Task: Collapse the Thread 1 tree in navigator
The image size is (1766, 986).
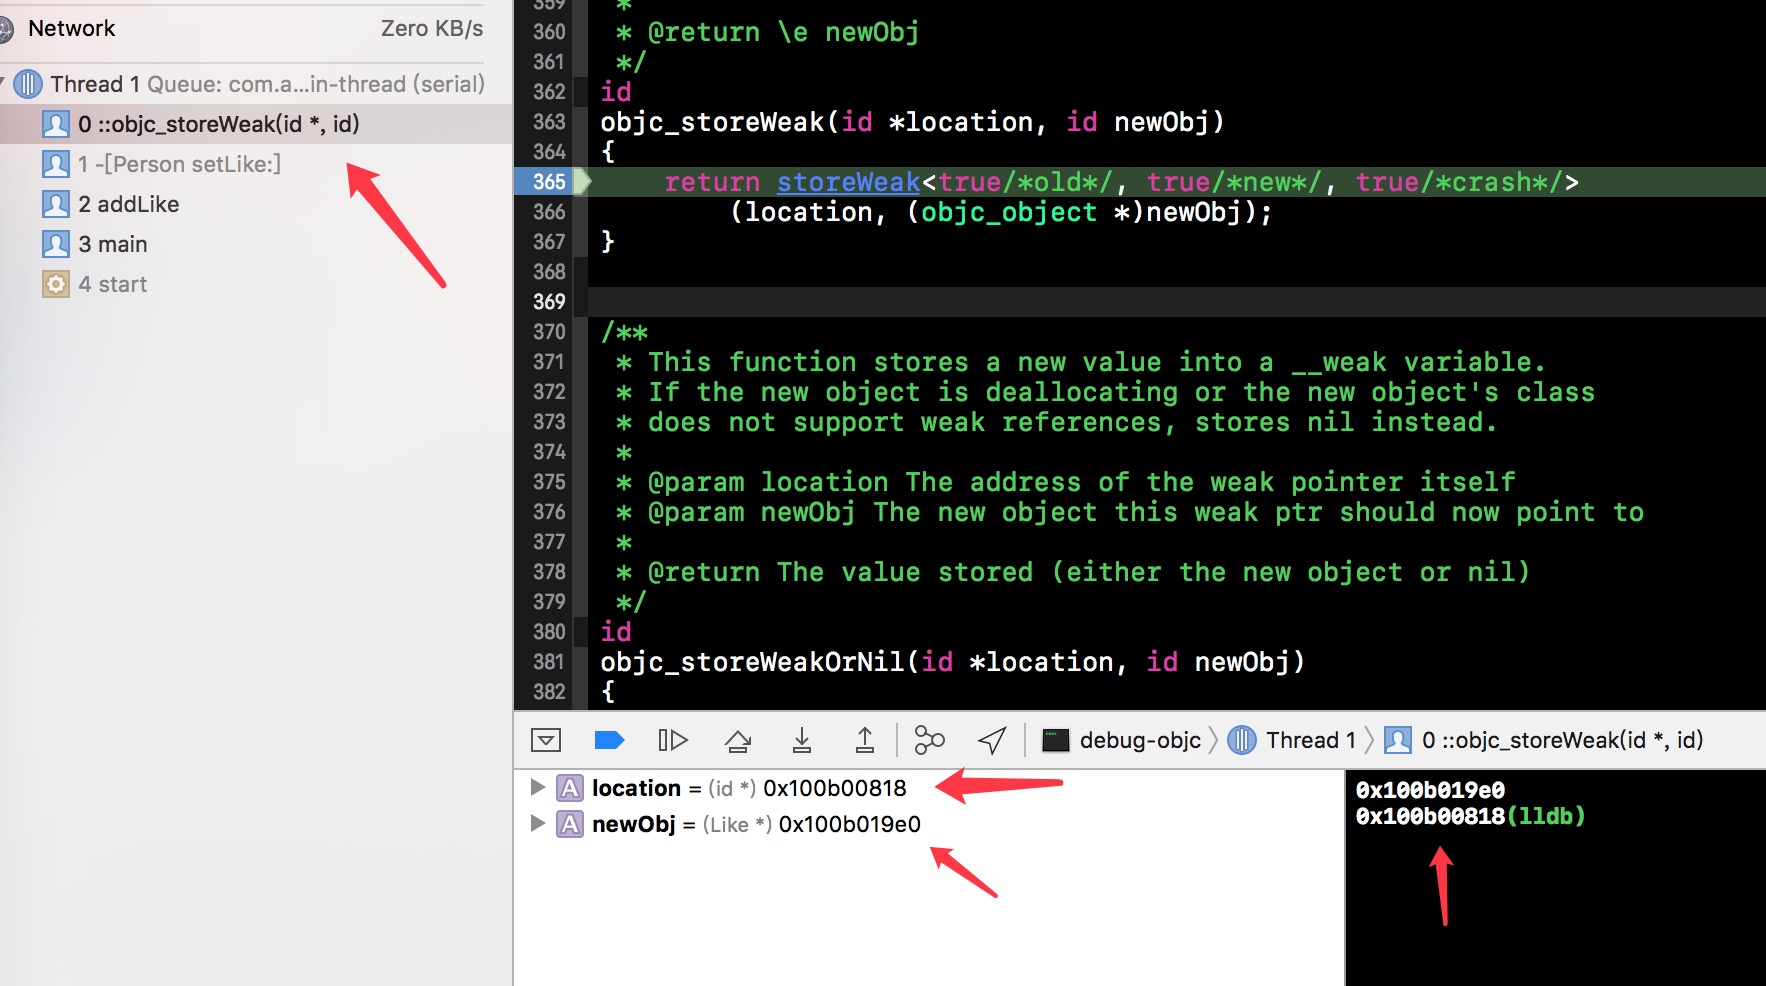Action: (x=3, y=84)
